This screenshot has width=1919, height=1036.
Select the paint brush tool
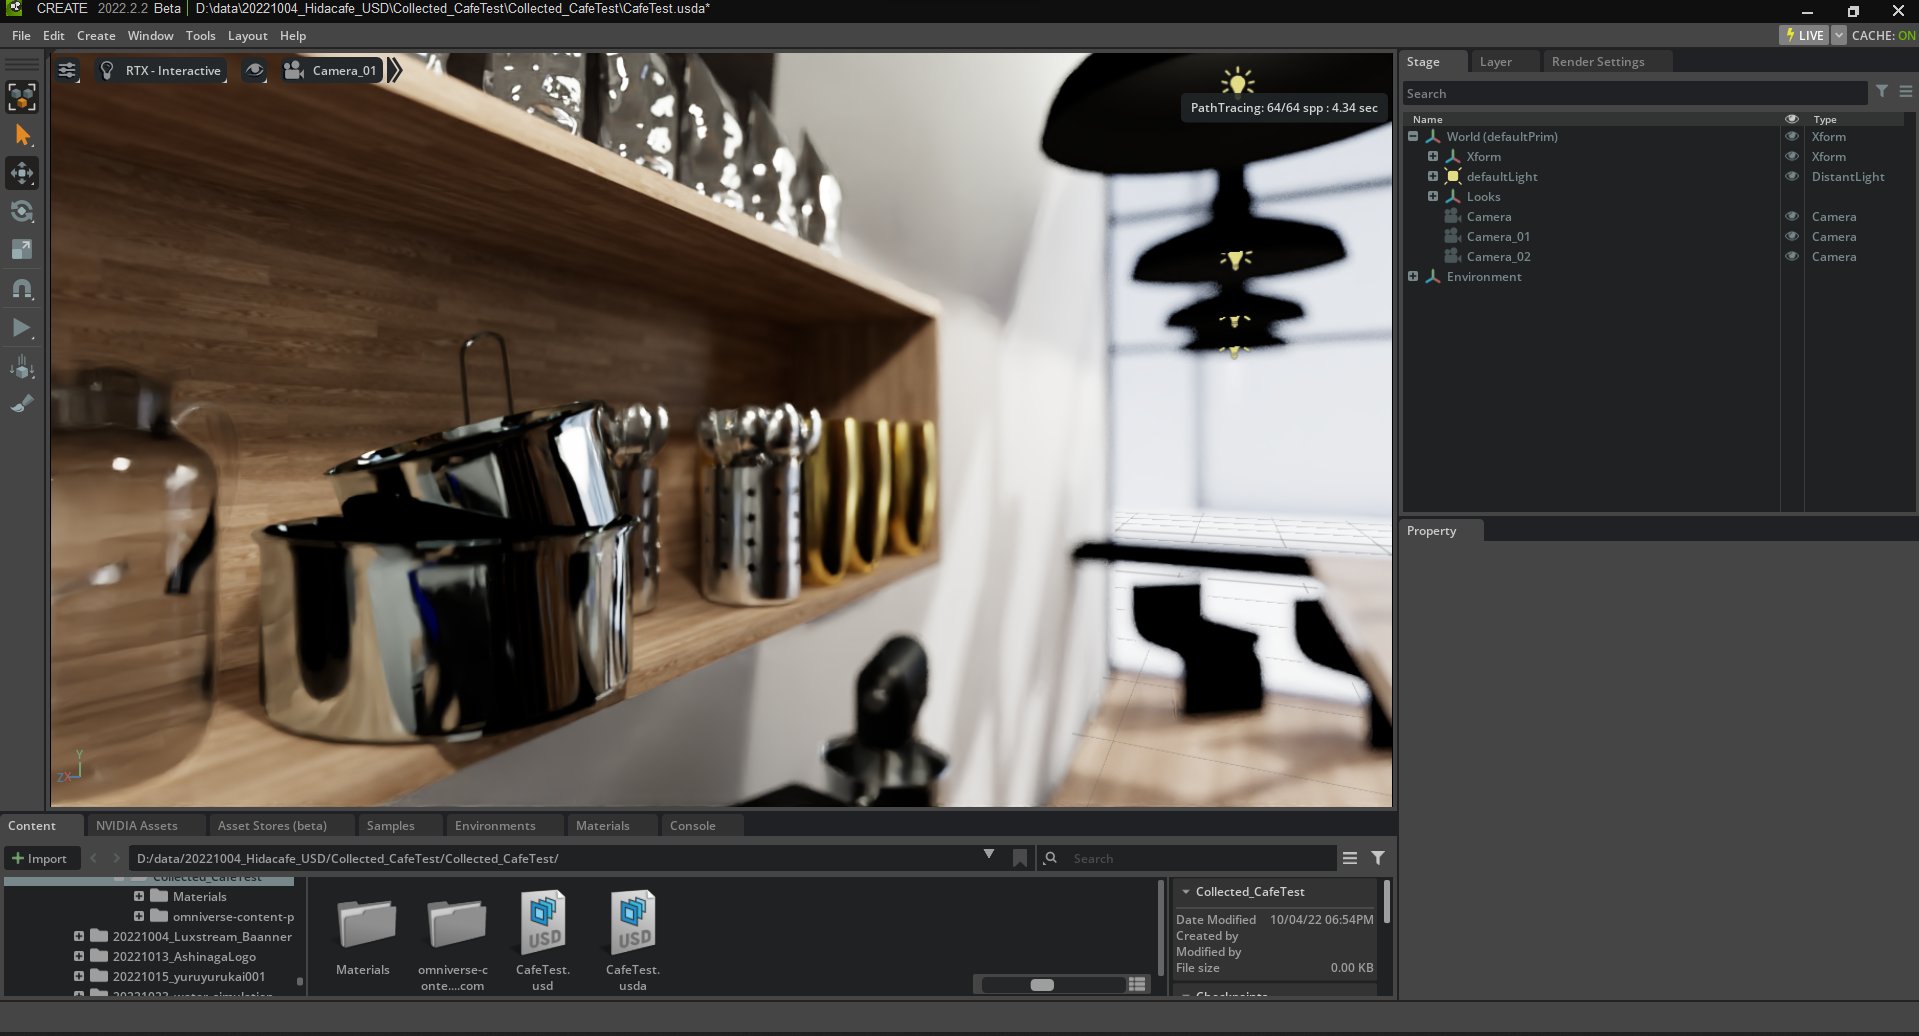coord(22,404)
